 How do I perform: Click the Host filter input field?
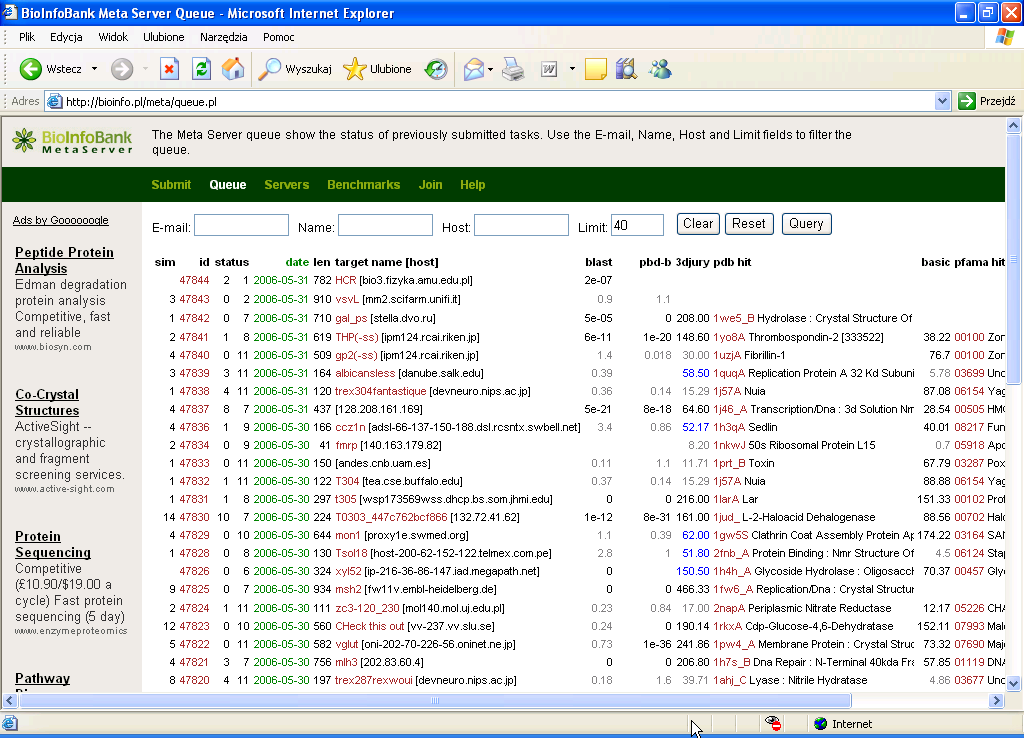tap(521, 225)
